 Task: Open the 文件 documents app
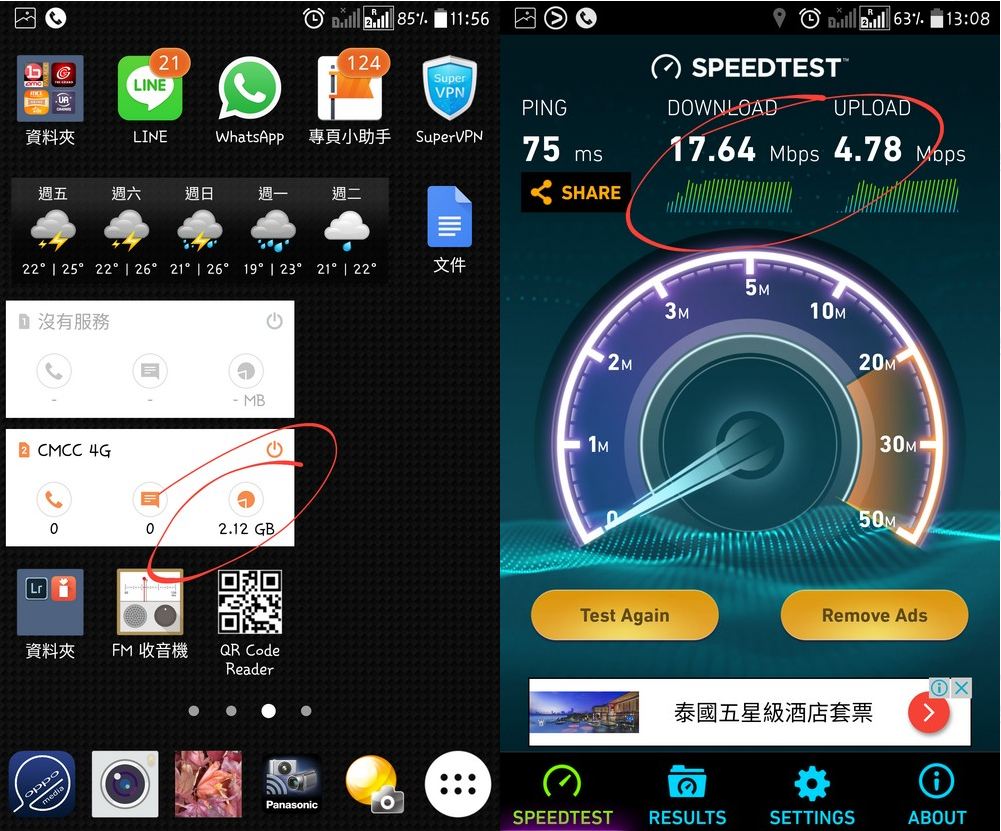449,217
